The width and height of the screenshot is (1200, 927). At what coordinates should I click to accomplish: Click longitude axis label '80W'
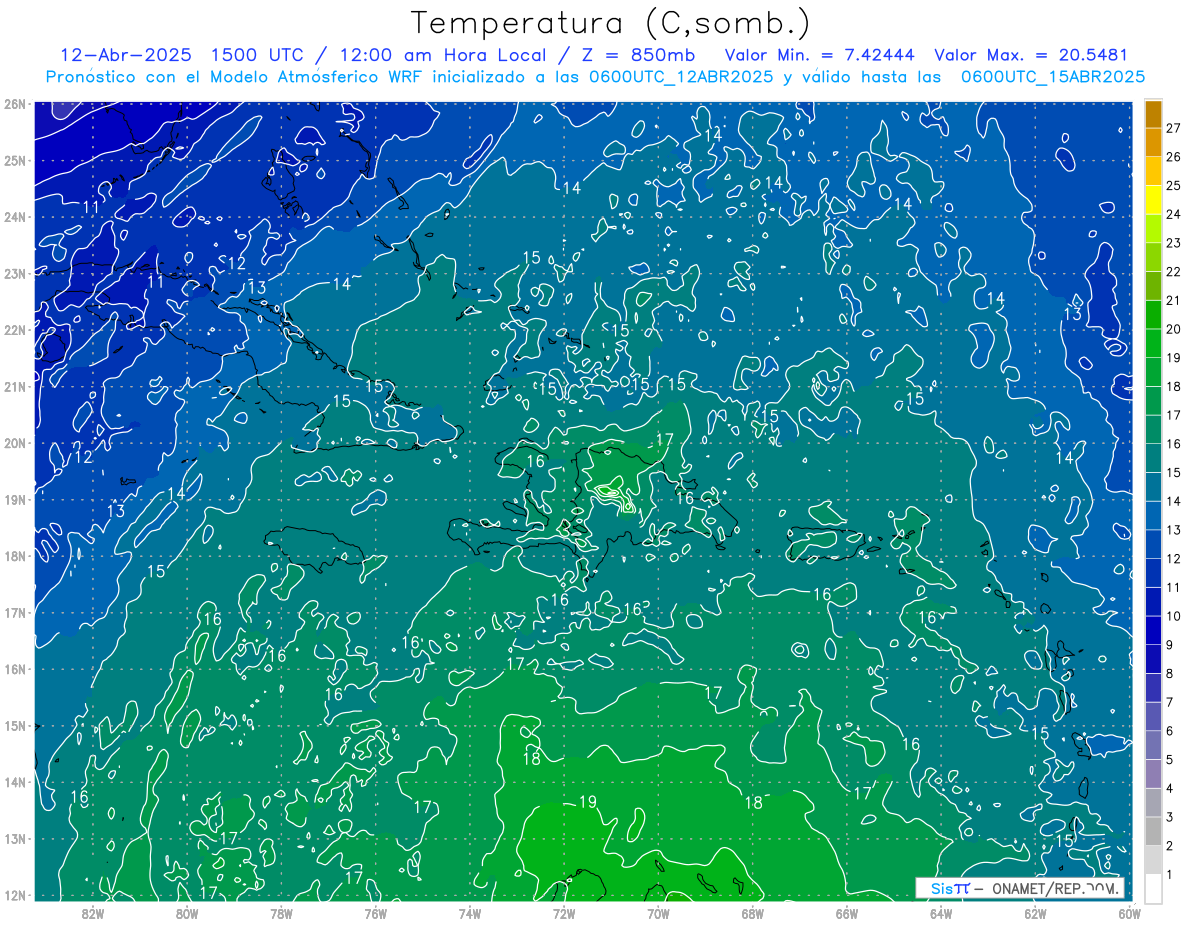(x=187, y=912)
